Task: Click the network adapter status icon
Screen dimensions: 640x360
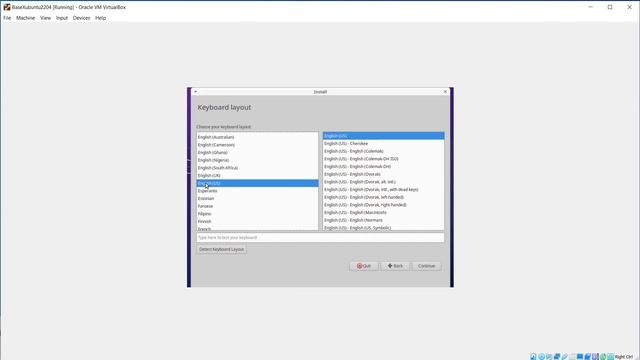Action: tap(557, 356)
